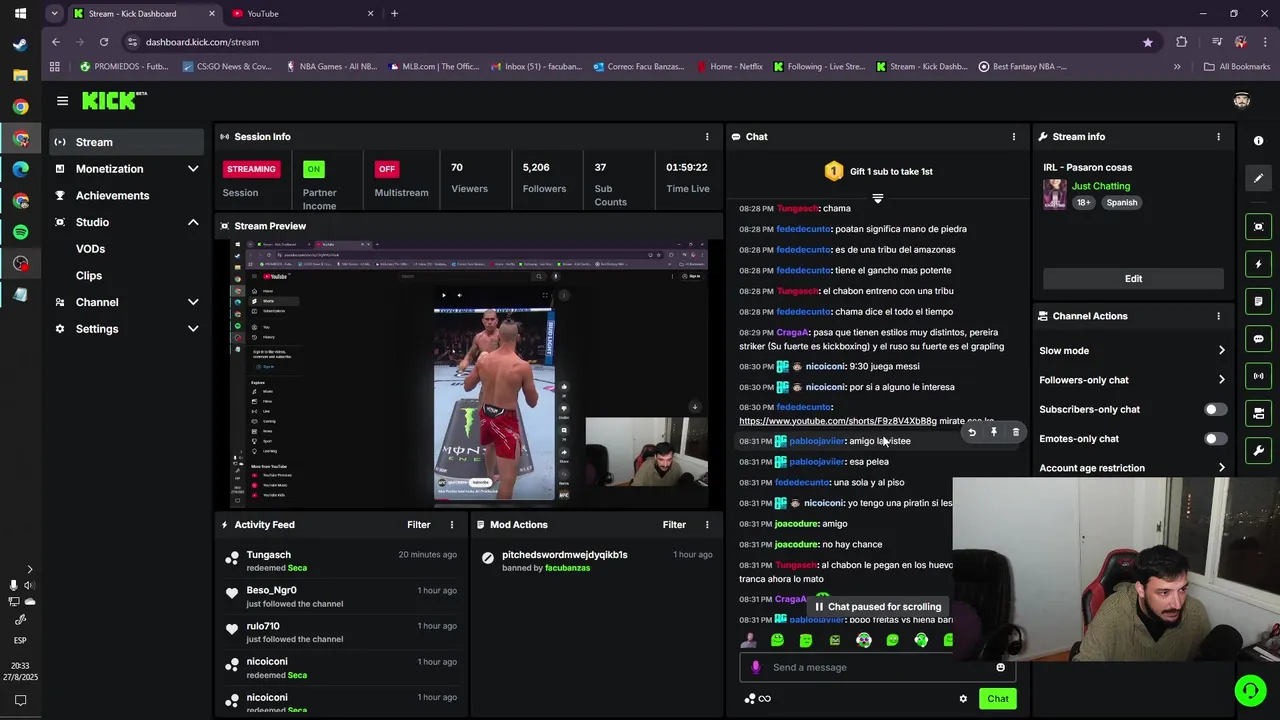Click the Just Chatting category link
Viewport: 1280px width, 720px height.
pyautogui.click(x=1101, y=186)
